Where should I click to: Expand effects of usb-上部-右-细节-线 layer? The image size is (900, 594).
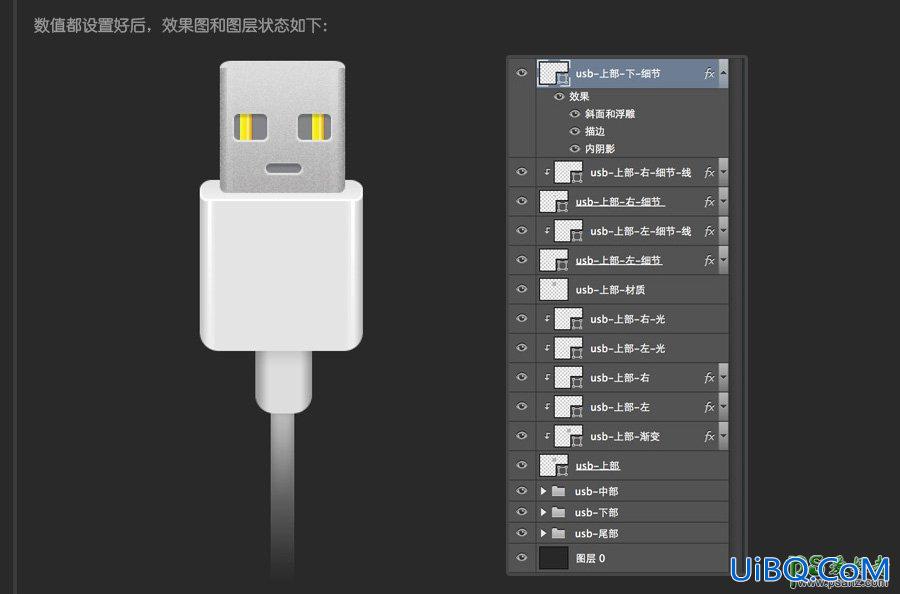723,172
